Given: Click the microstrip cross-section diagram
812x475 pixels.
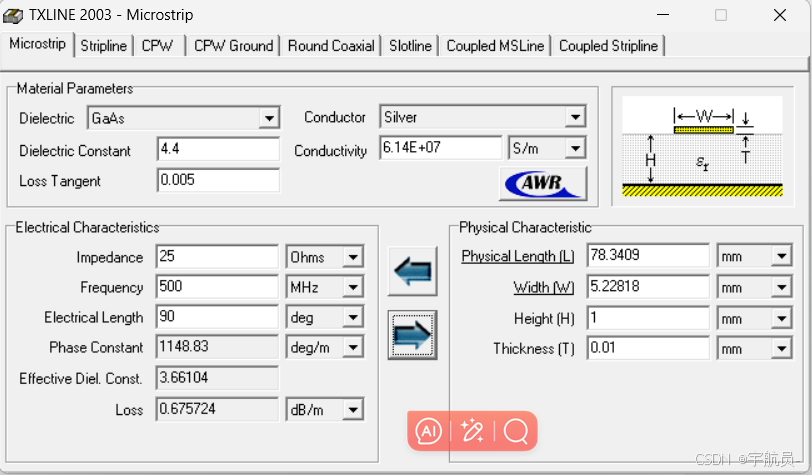Looking at the screenshot, I should coord(702,147).
